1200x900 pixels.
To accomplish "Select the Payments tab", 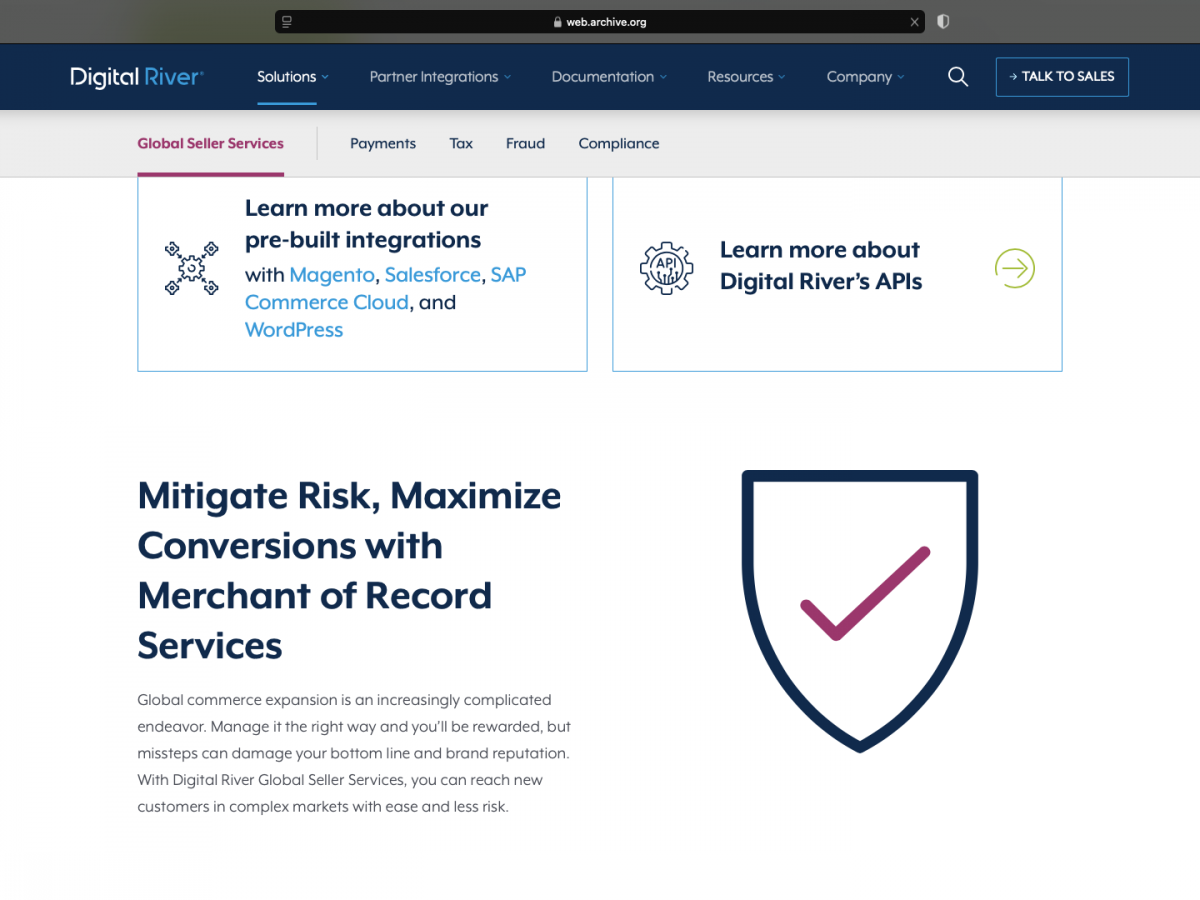I will [x=383, y=143].
